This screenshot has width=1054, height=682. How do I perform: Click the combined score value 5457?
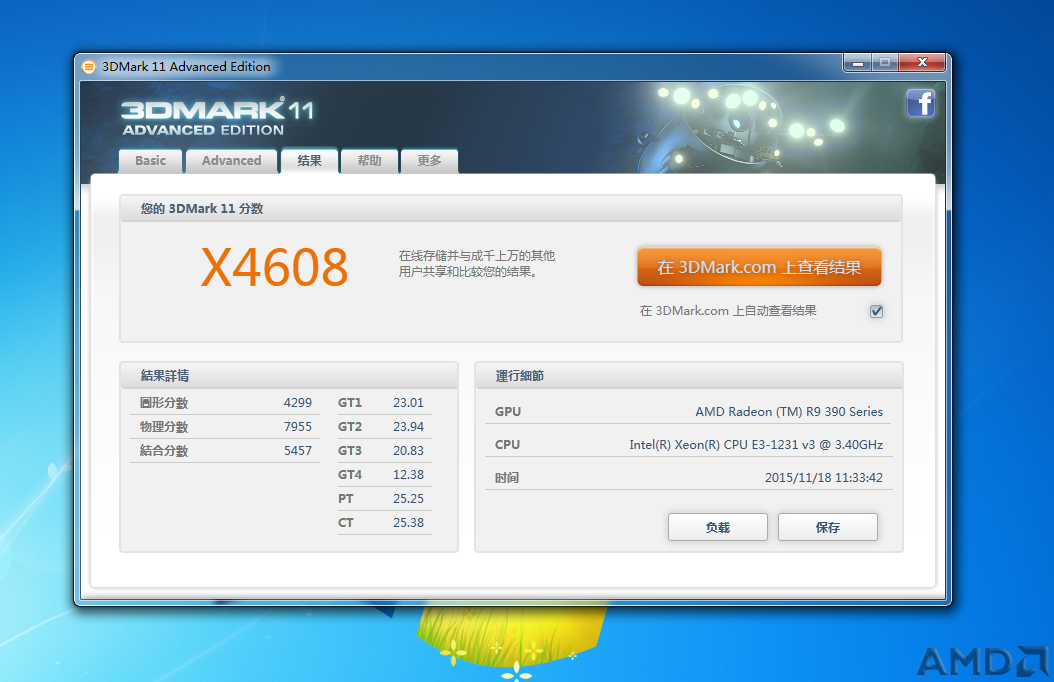(x=297, y=450)
